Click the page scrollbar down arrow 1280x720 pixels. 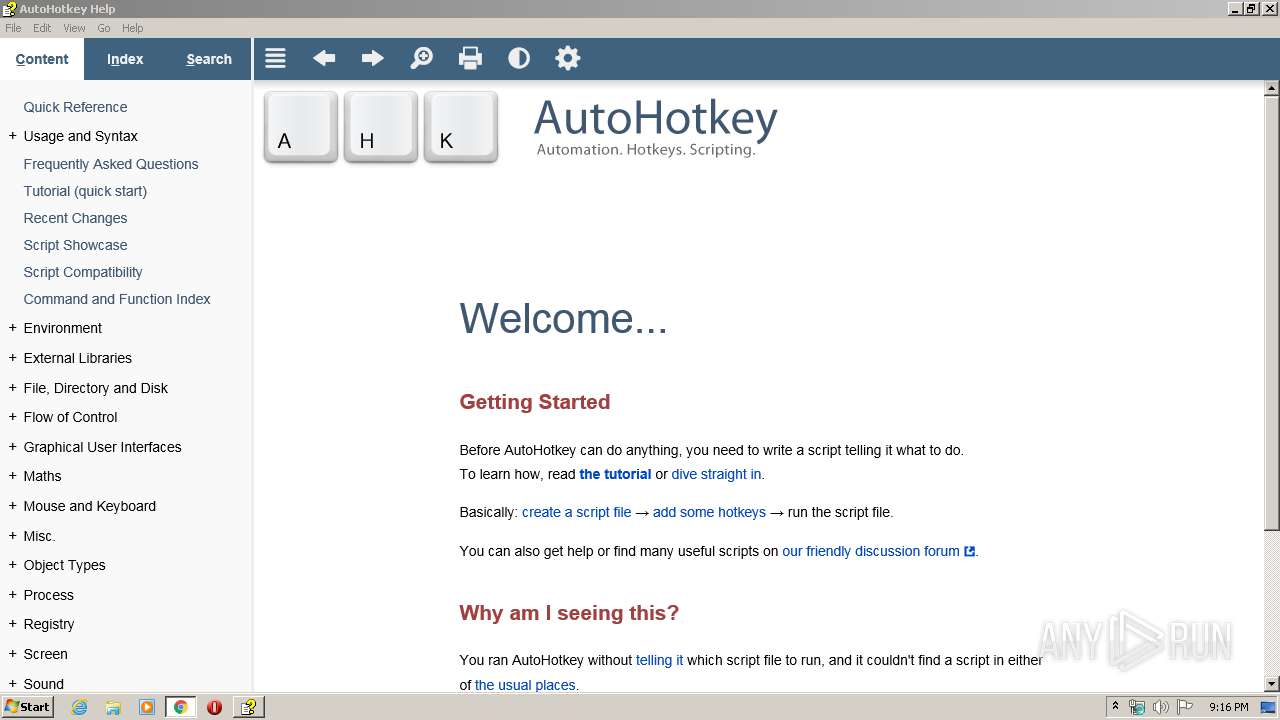pos(1272,684)
